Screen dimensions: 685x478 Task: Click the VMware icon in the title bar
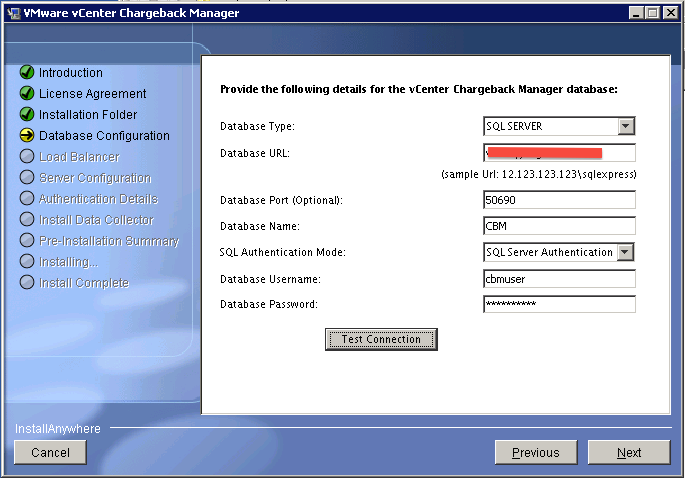11,12
